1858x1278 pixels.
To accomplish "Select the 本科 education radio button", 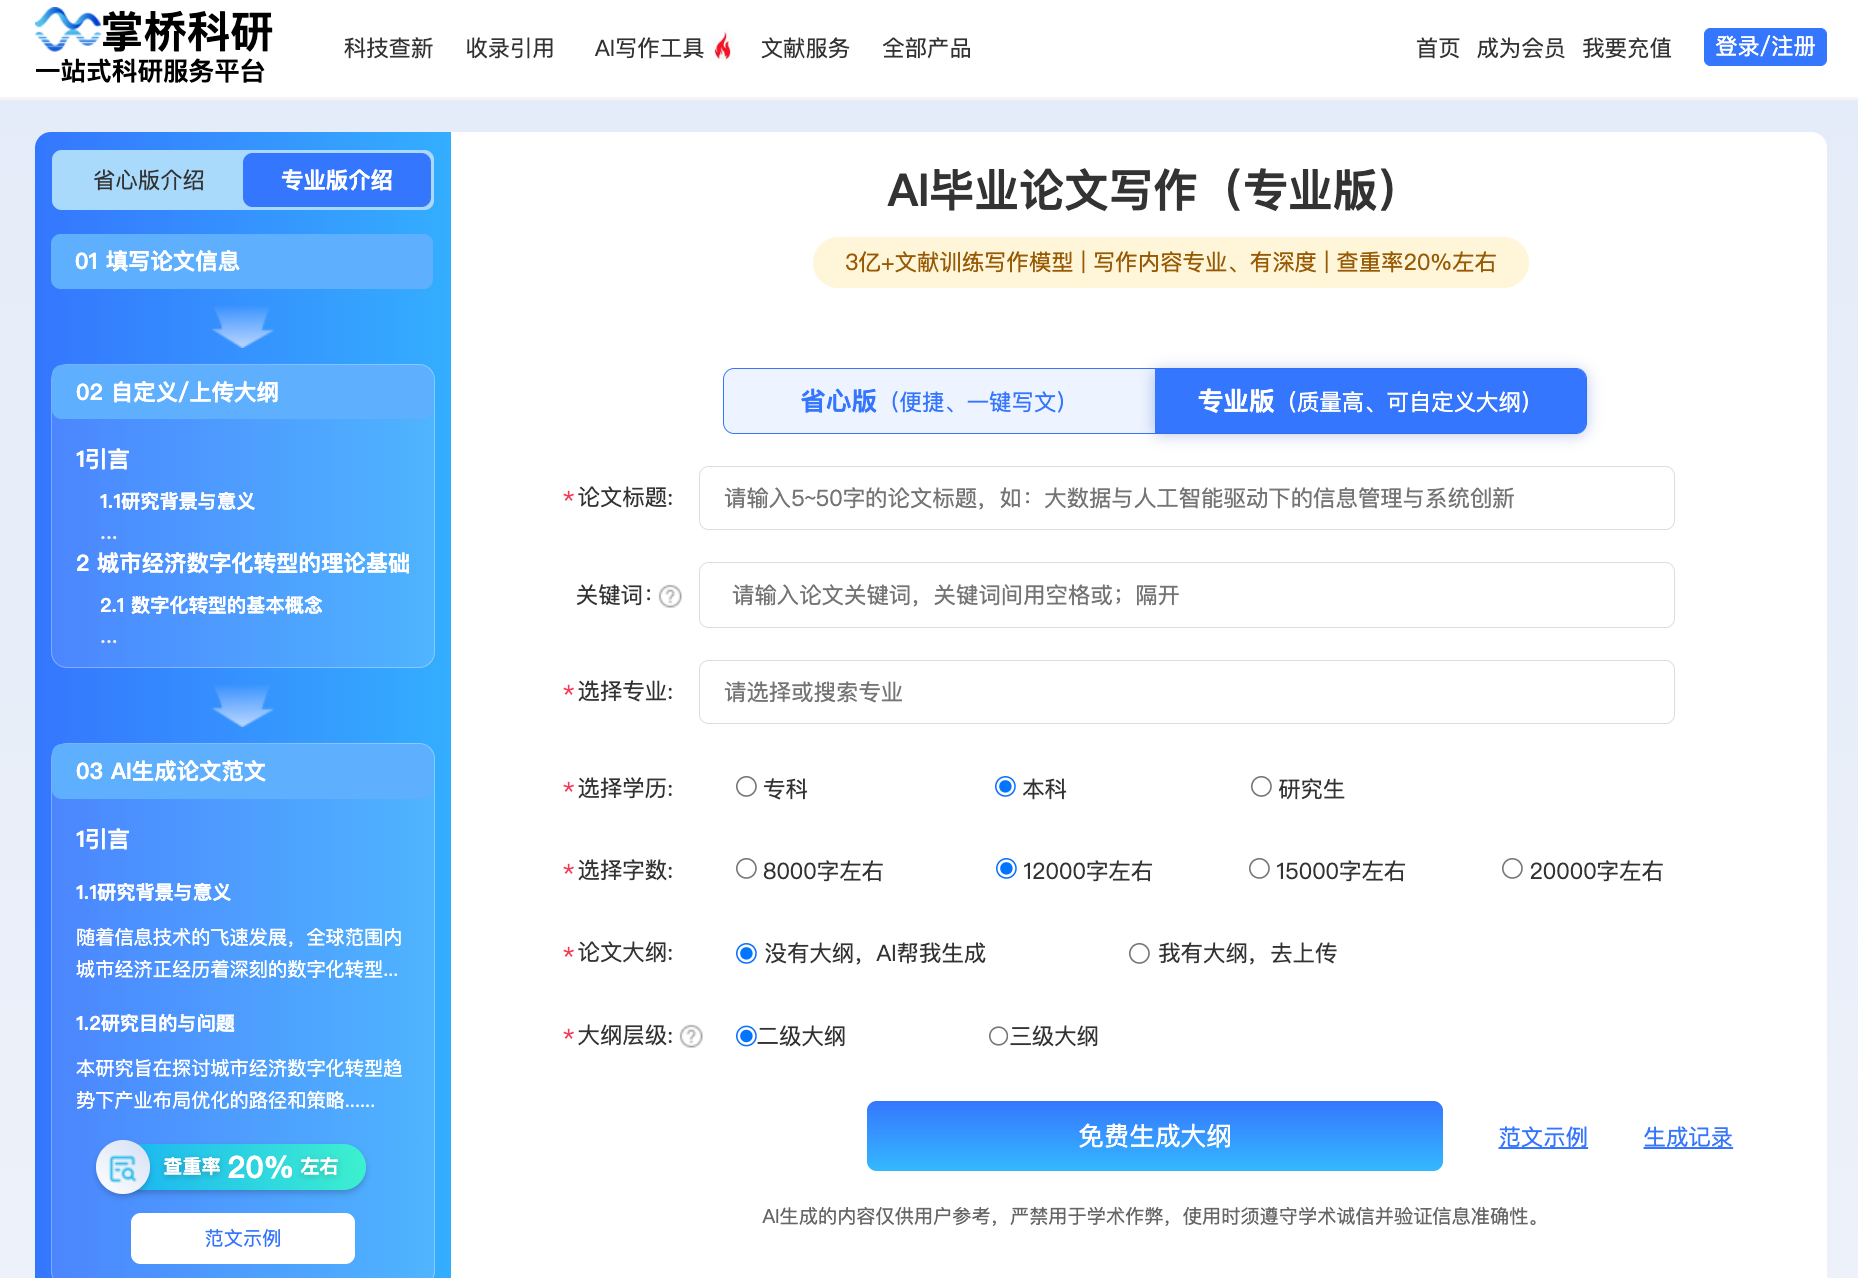I will (x=1005, y=787).
